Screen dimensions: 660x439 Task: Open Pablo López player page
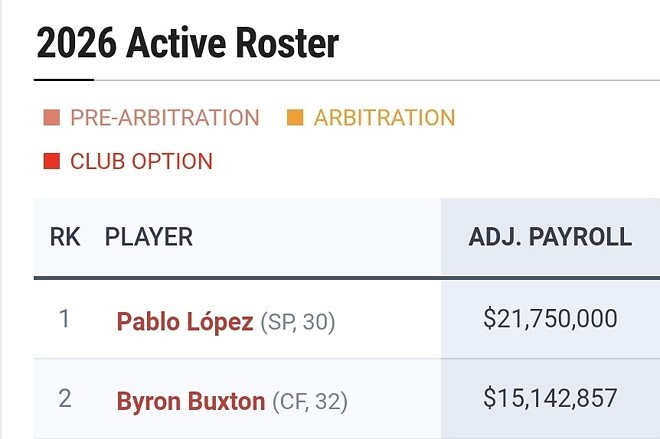[185, 321]
